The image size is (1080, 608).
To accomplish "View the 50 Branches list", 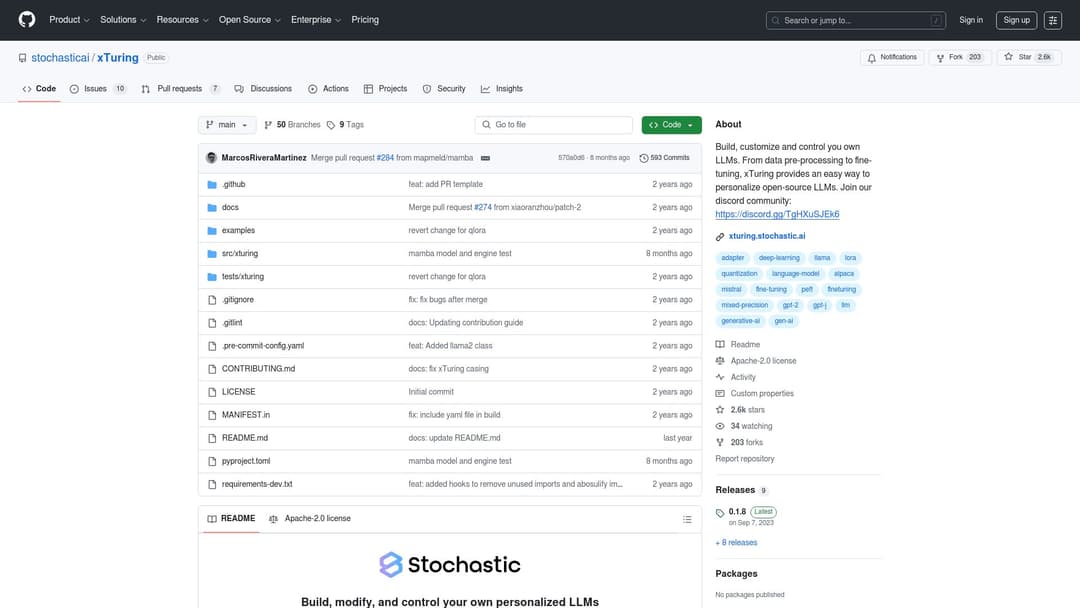I will [292, 125].
